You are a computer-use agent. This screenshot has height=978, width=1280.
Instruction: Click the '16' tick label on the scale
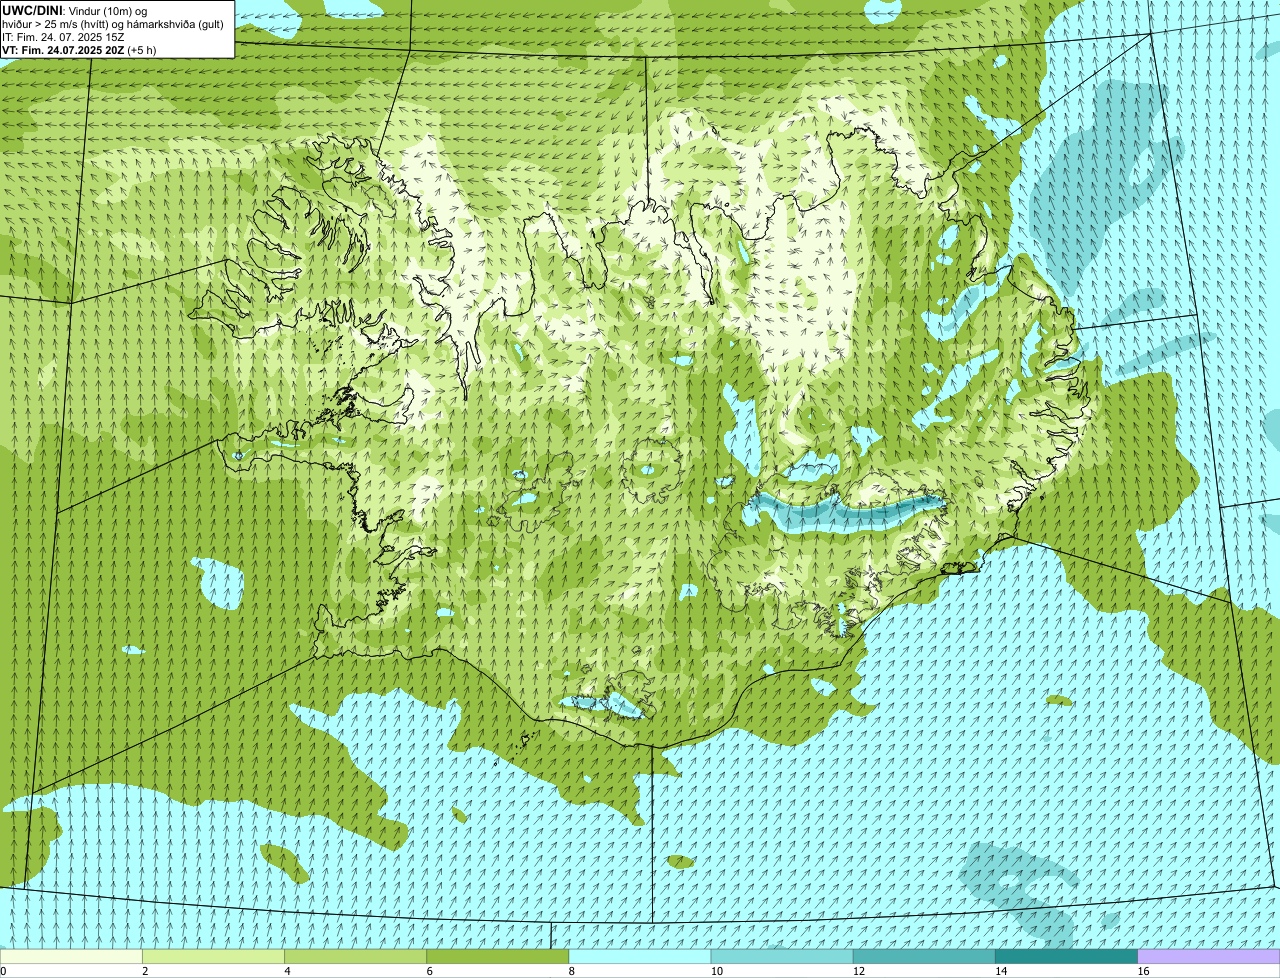coord(1143,971)
